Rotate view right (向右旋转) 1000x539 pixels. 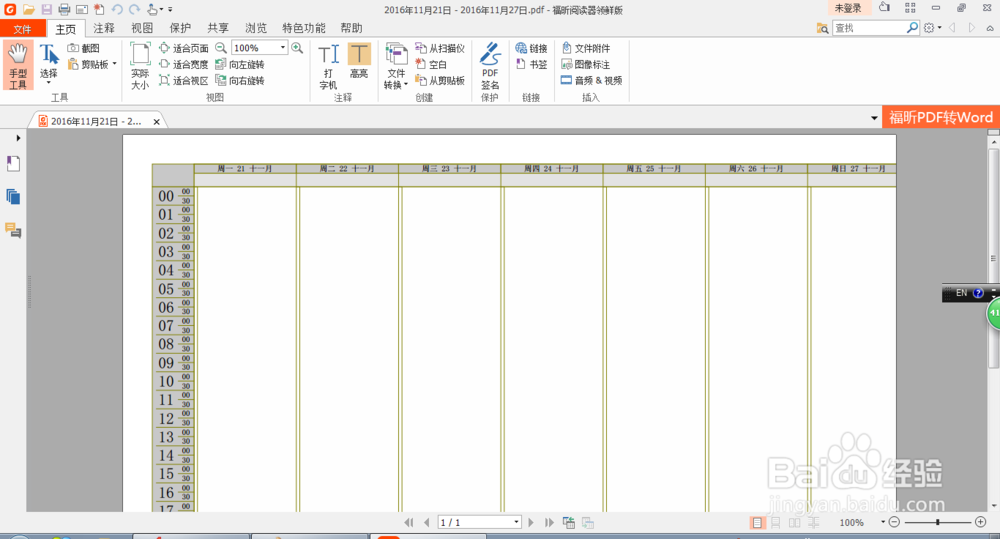[240, 80]
